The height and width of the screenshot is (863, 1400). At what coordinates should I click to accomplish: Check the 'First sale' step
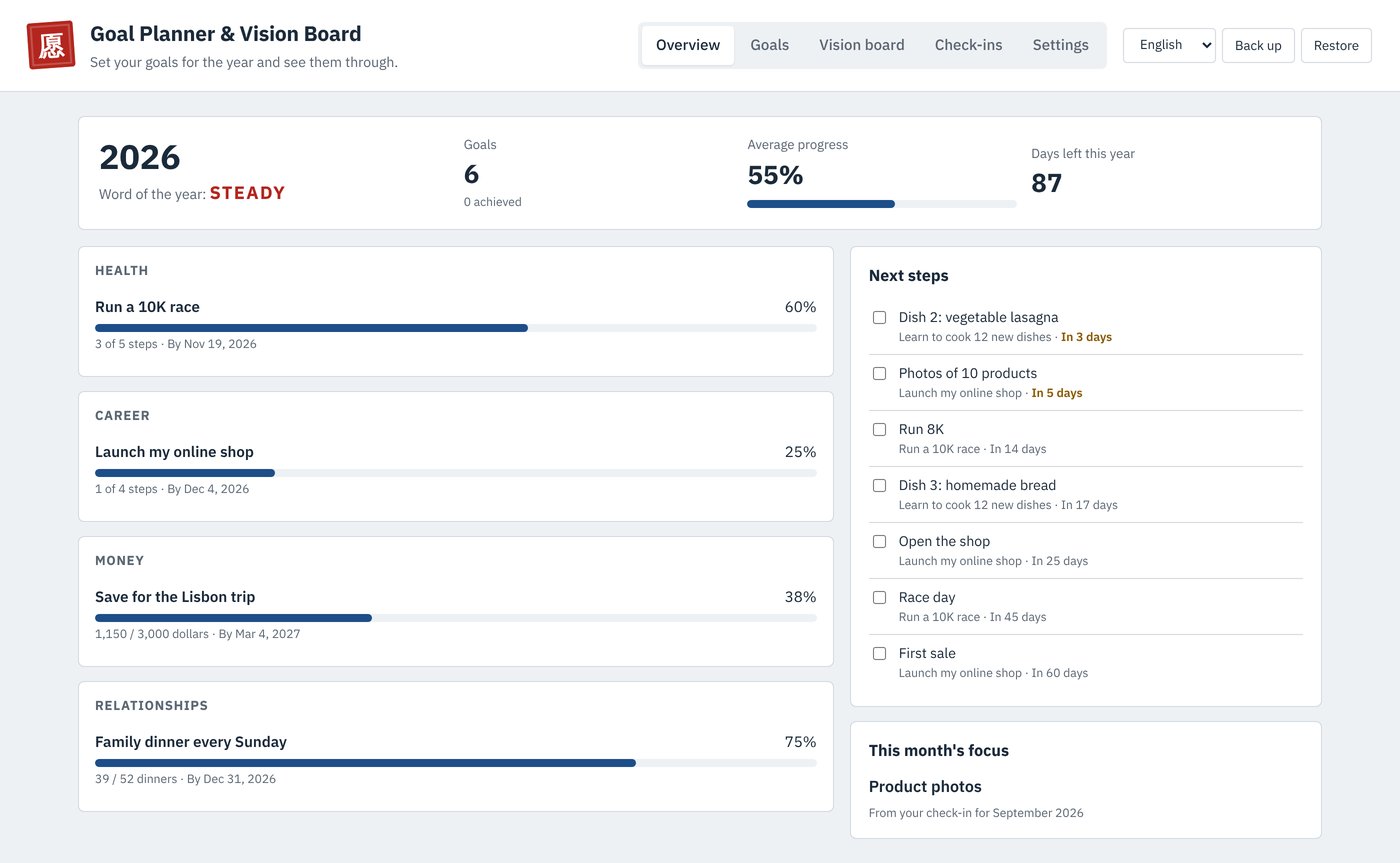tap(880, 653)
